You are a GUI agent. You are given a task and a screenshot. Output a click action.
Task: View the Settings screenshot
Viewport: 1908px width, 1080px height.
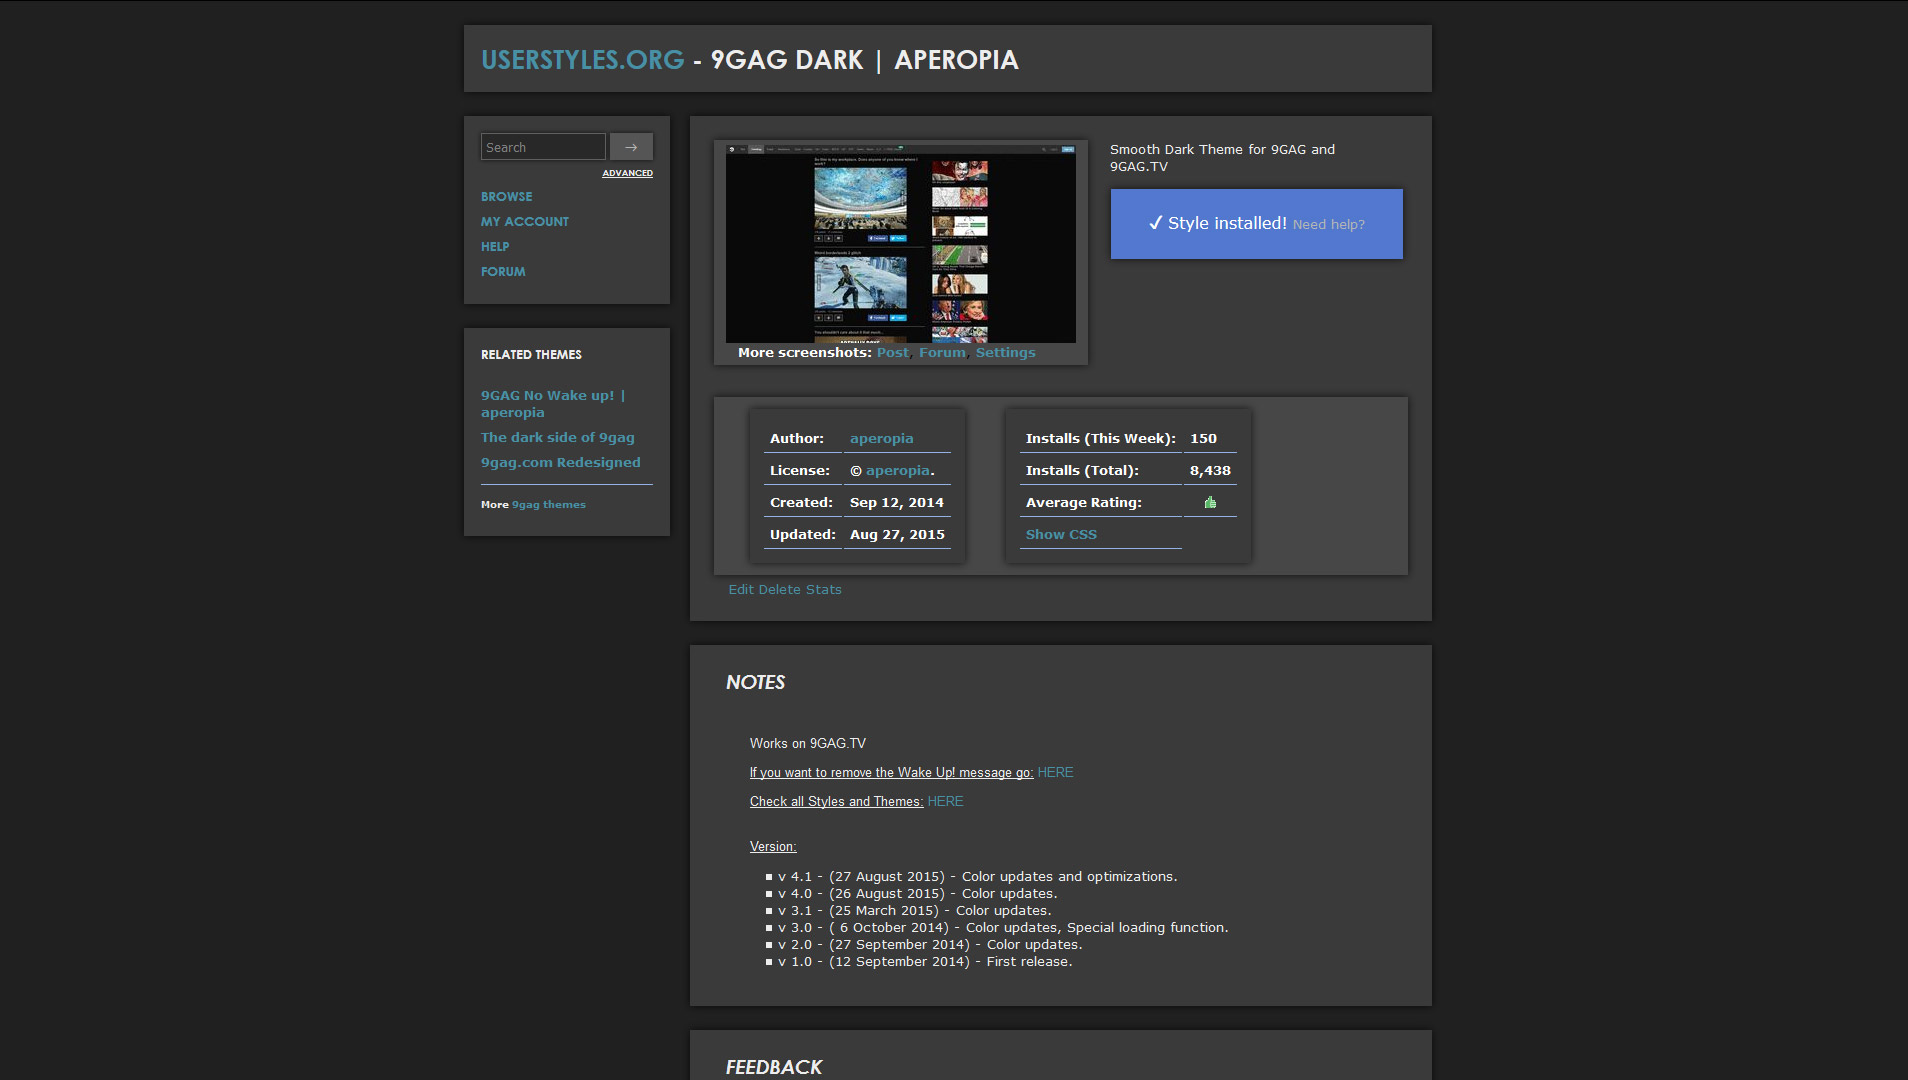[1005, 352]
